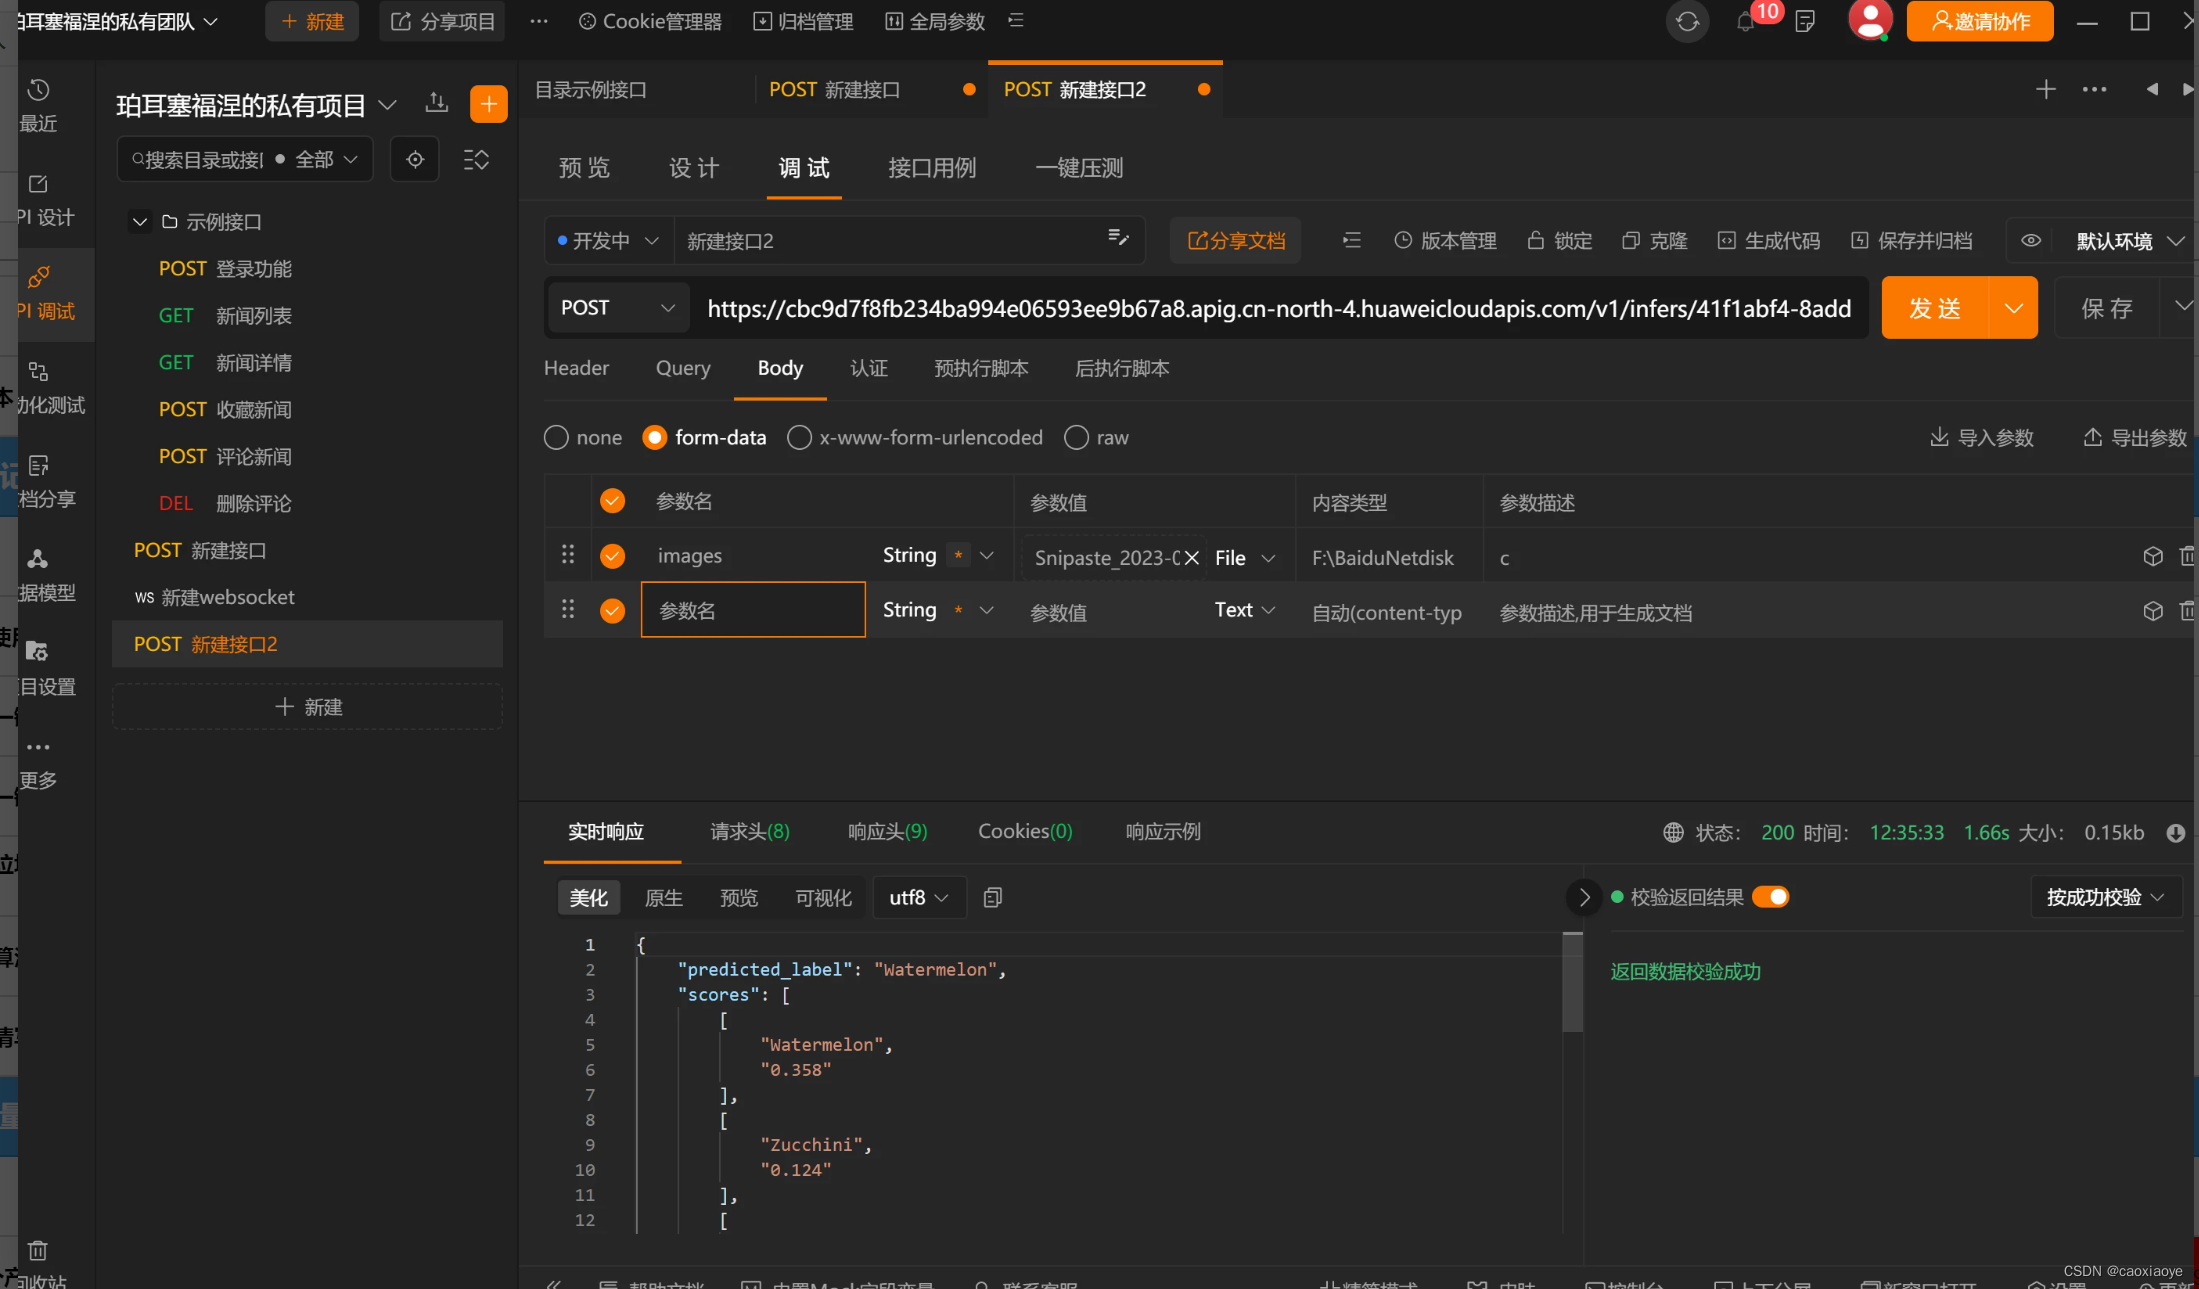Click the orange plus add button in project panel

[x=488, y=104]
